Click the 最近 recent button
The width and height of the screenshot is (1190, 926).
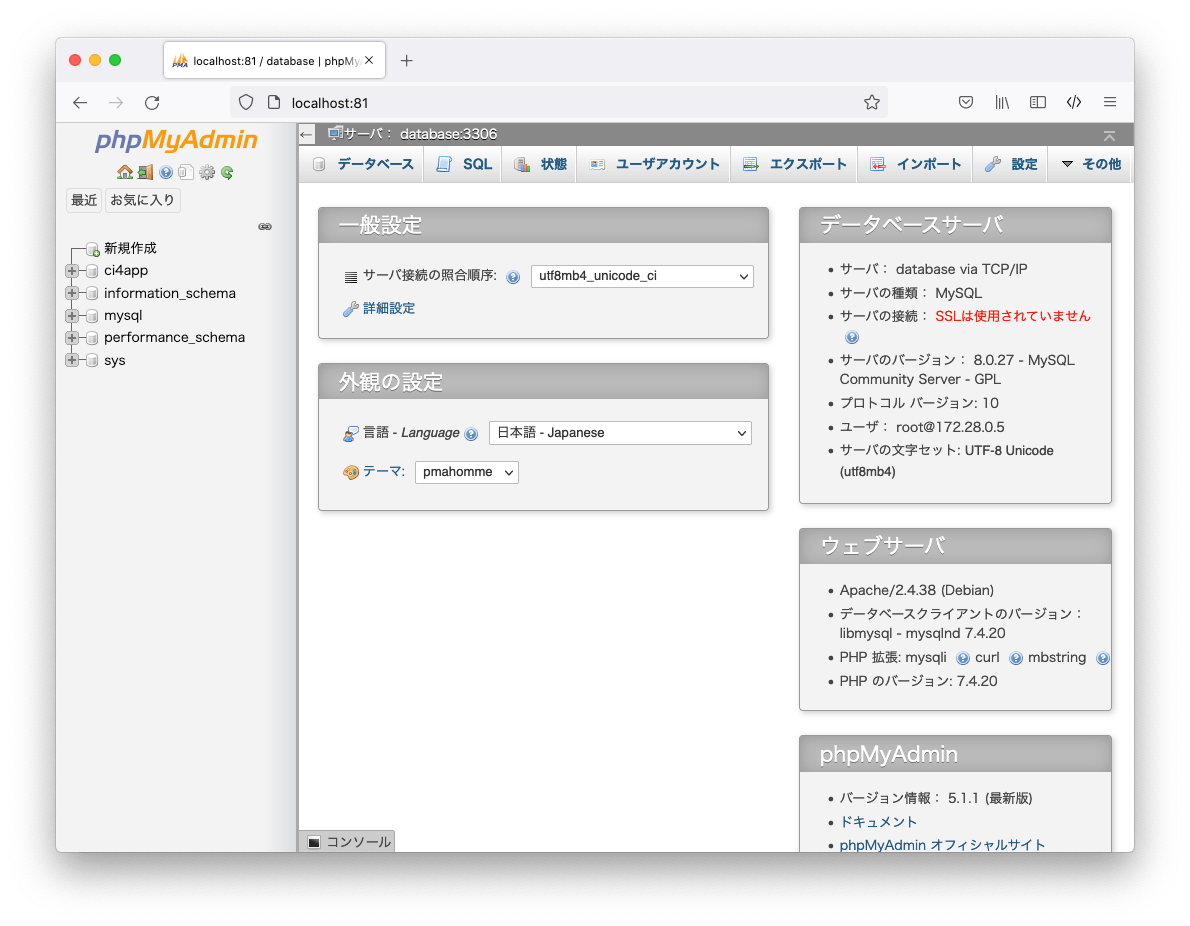click(84, 200)
